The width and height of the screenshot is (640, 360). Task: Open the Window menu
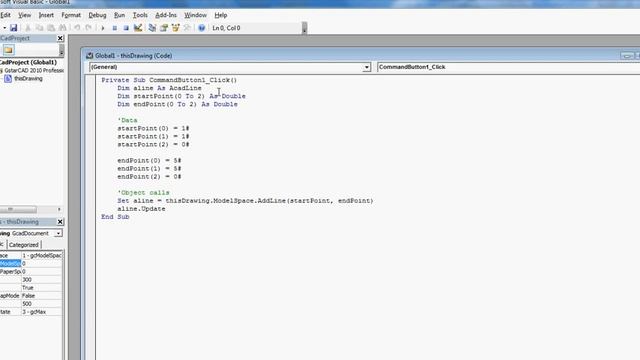click(x=195, y=15)
